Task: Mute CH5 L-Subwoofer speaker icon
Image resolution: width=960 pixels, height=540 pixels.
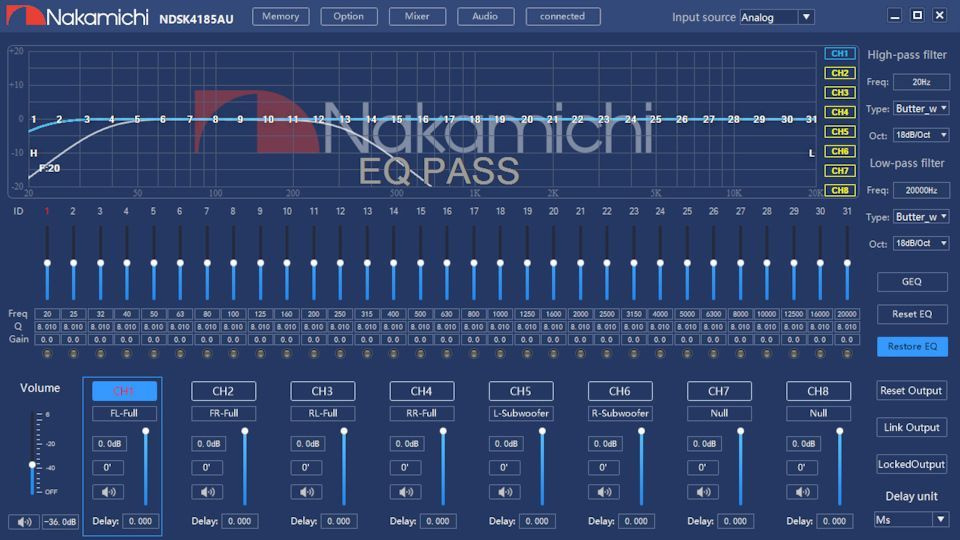Action: tap(505, 492)
